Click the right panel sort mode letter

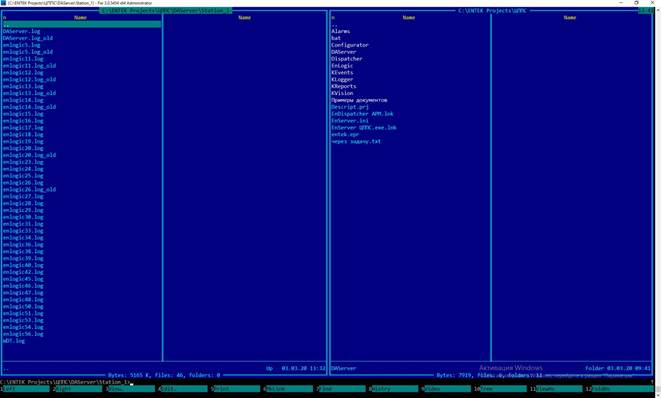tap(333, 18)
